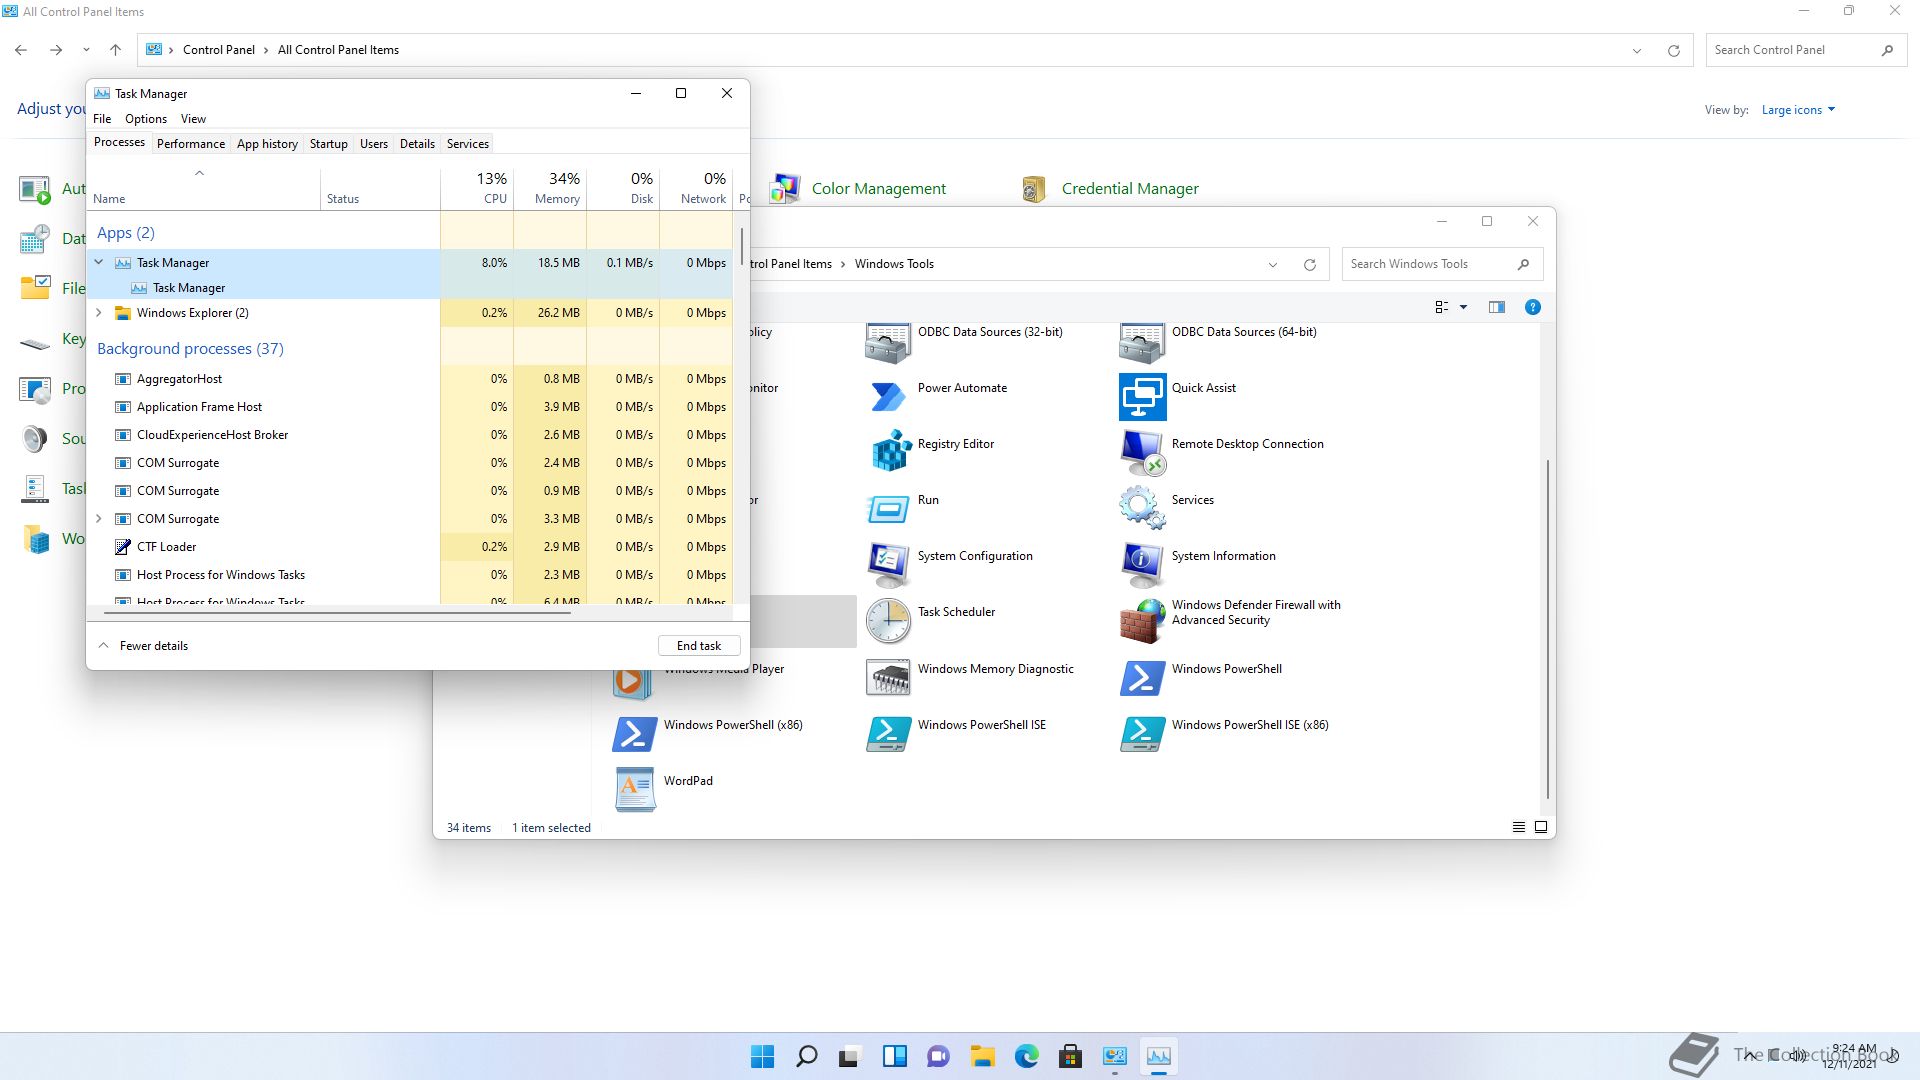The height and width of the screenshot is (1080, 1920).
Task: Open System Information icon
Action: pyautogui.click(x=1142, y=564)
